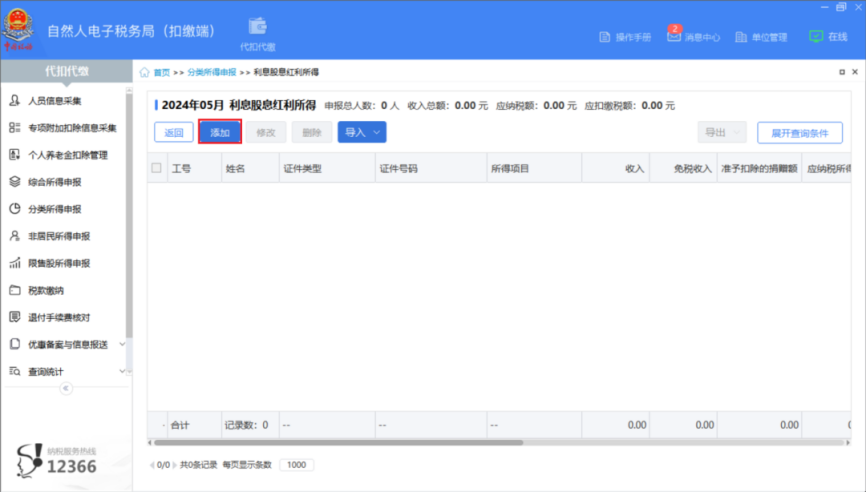Open the 代扣代缴 wallet icon in header
The height and width of the screenshot is (492, 866).
click(257, 27)
